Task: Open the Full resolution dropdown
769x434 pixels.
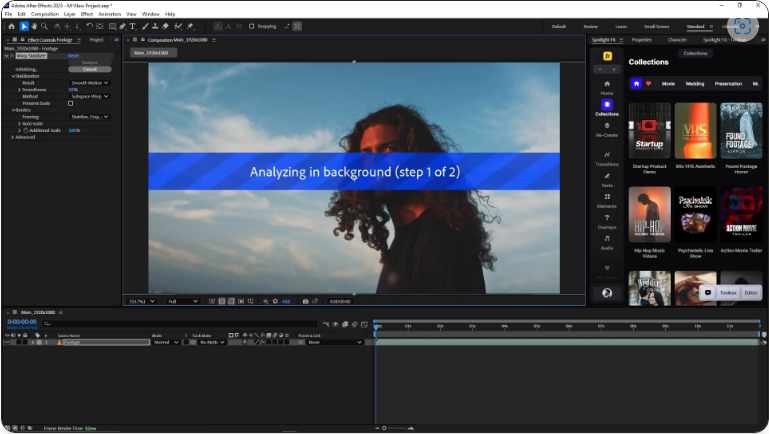Action: click(182, 301)
